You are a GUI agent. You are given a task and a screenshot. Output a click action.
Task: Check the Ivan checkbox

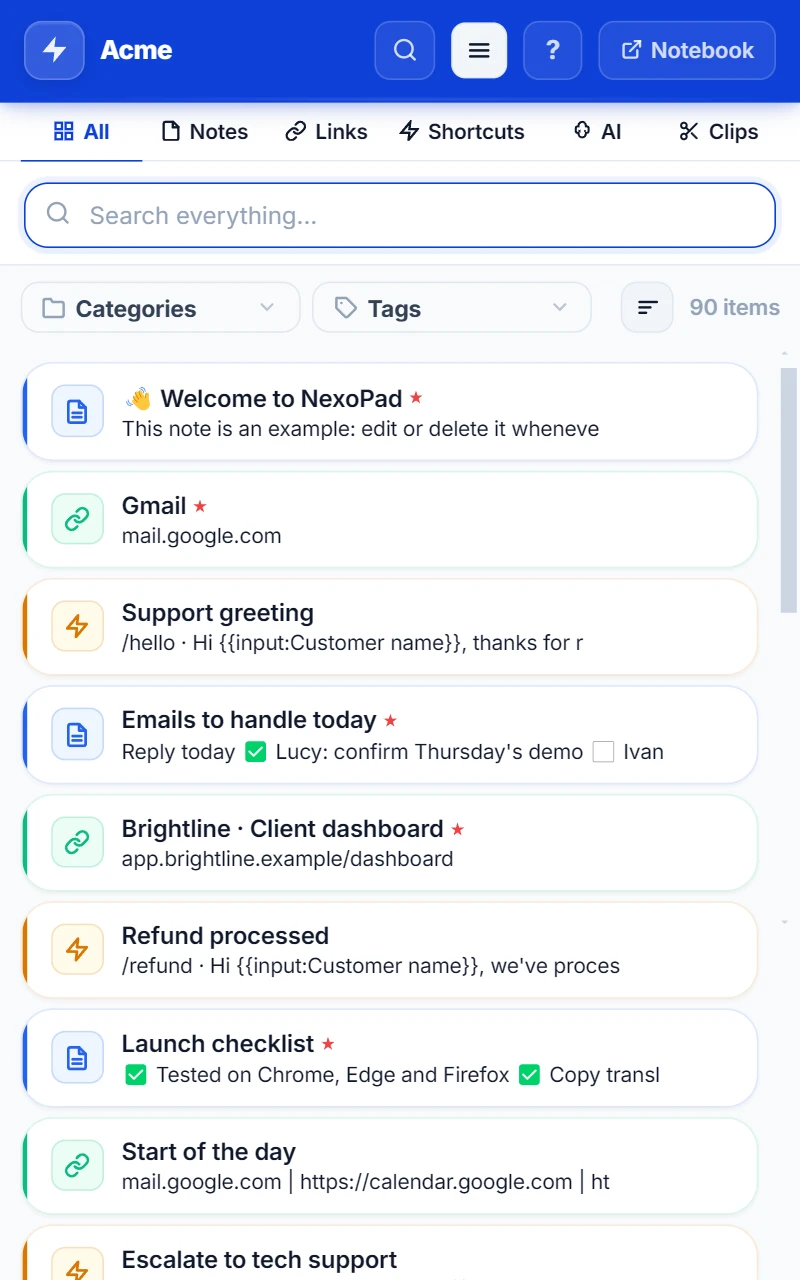click(x=603, y=752)
